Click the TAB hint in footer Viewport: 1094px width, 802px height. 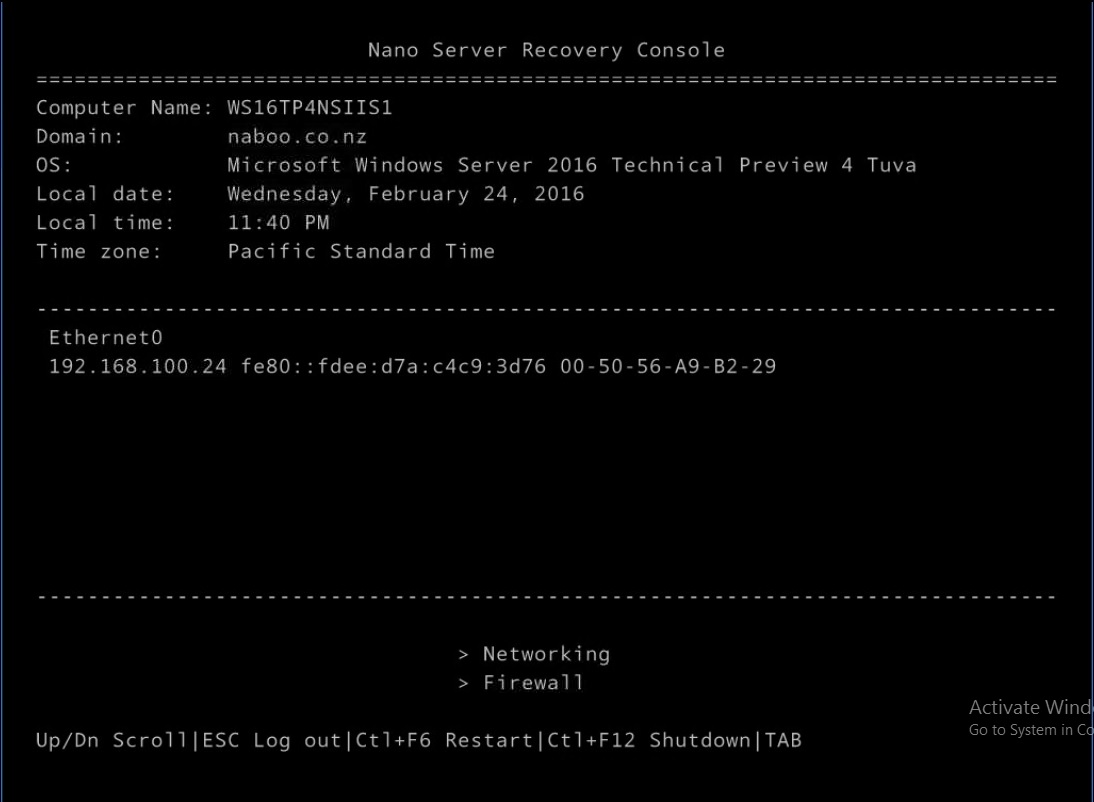click(783, 740)
